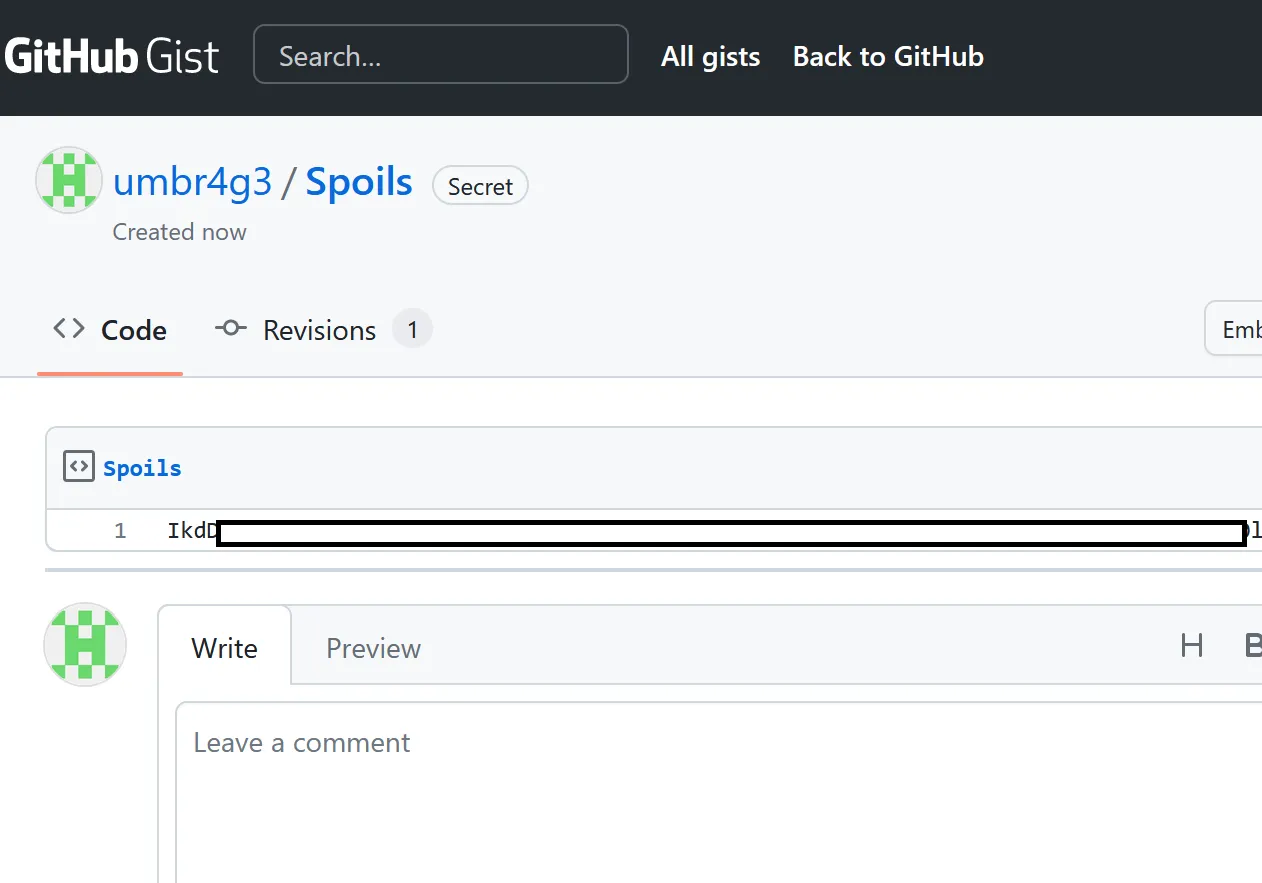Expand the Embed dropdown

[1238, 329]
